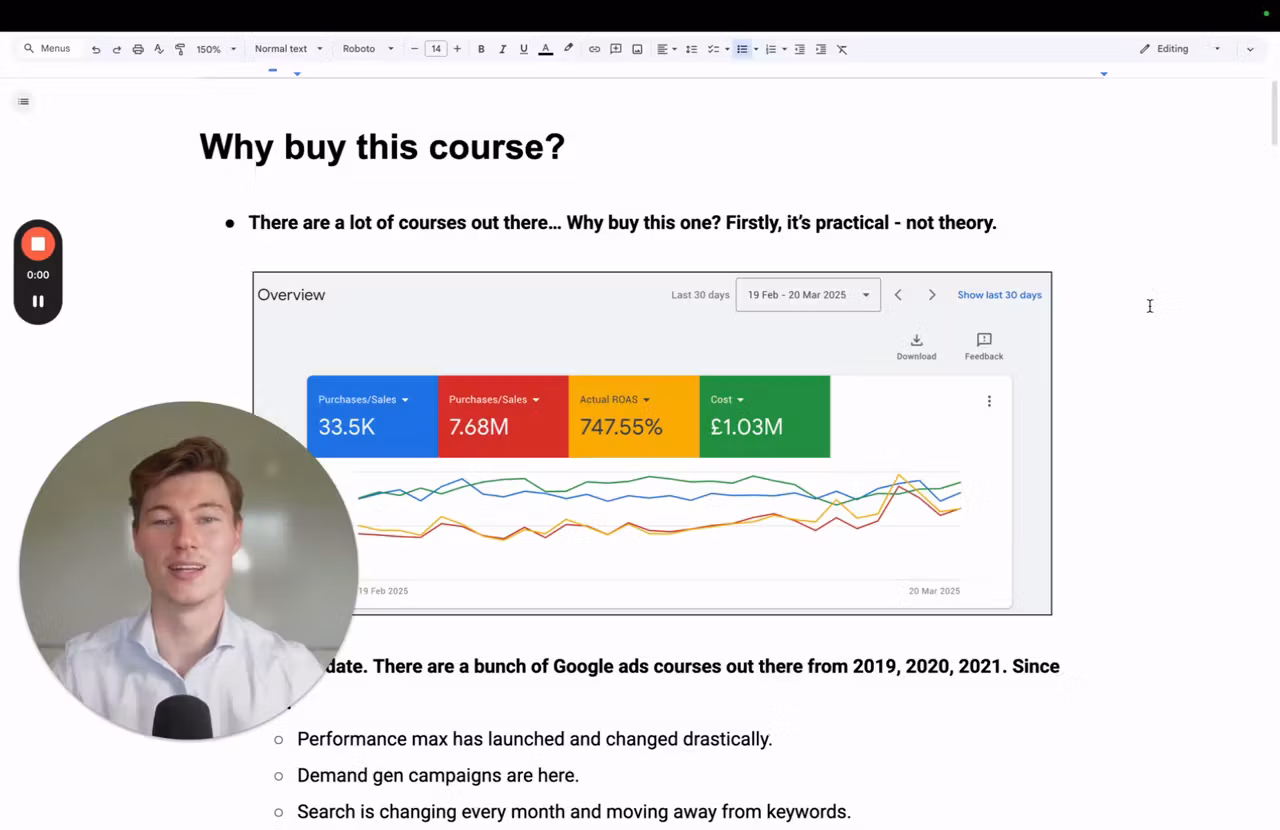The image size is (1280, 830).
Task: Toggle the bulleted list formatting
Action: [741, 48]
